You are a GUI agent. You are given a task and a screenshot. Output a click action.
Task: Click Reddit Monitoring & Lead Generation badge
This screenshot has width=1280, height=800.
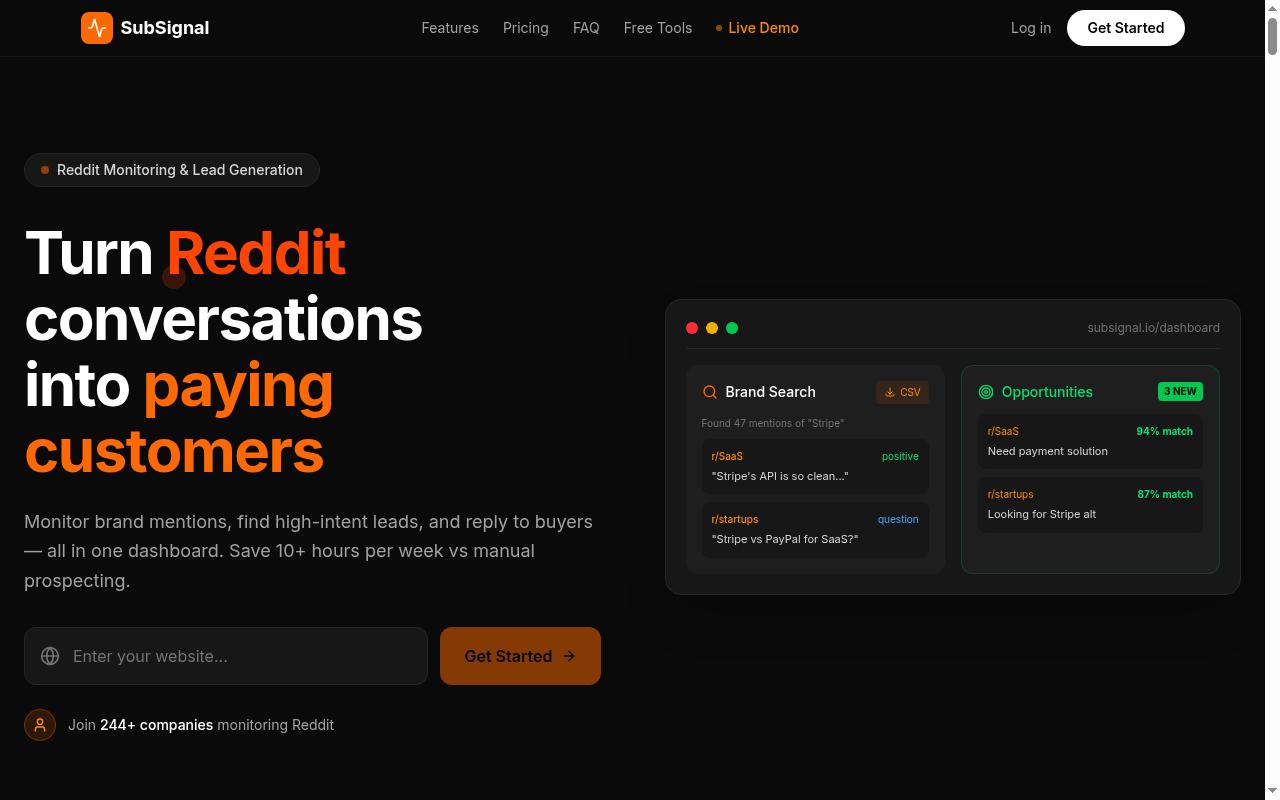tap(172, 170)
